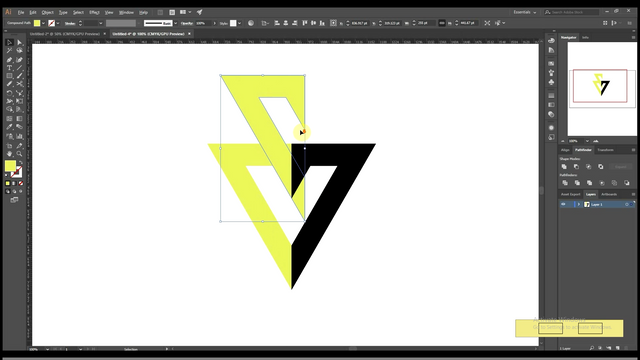Select the Type tool
This screenshot has height=360, width=640.
9,68
